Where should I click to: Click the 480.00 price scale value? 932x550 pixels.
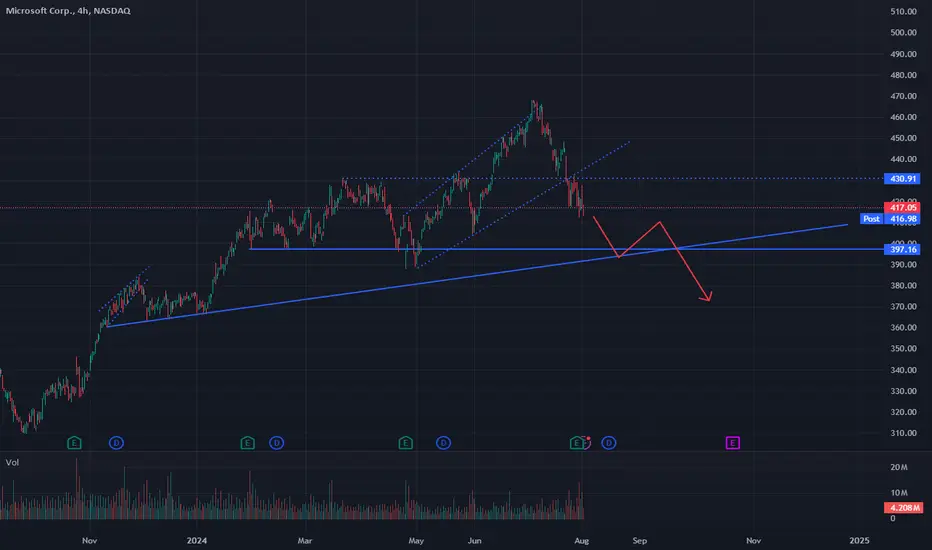903,75
